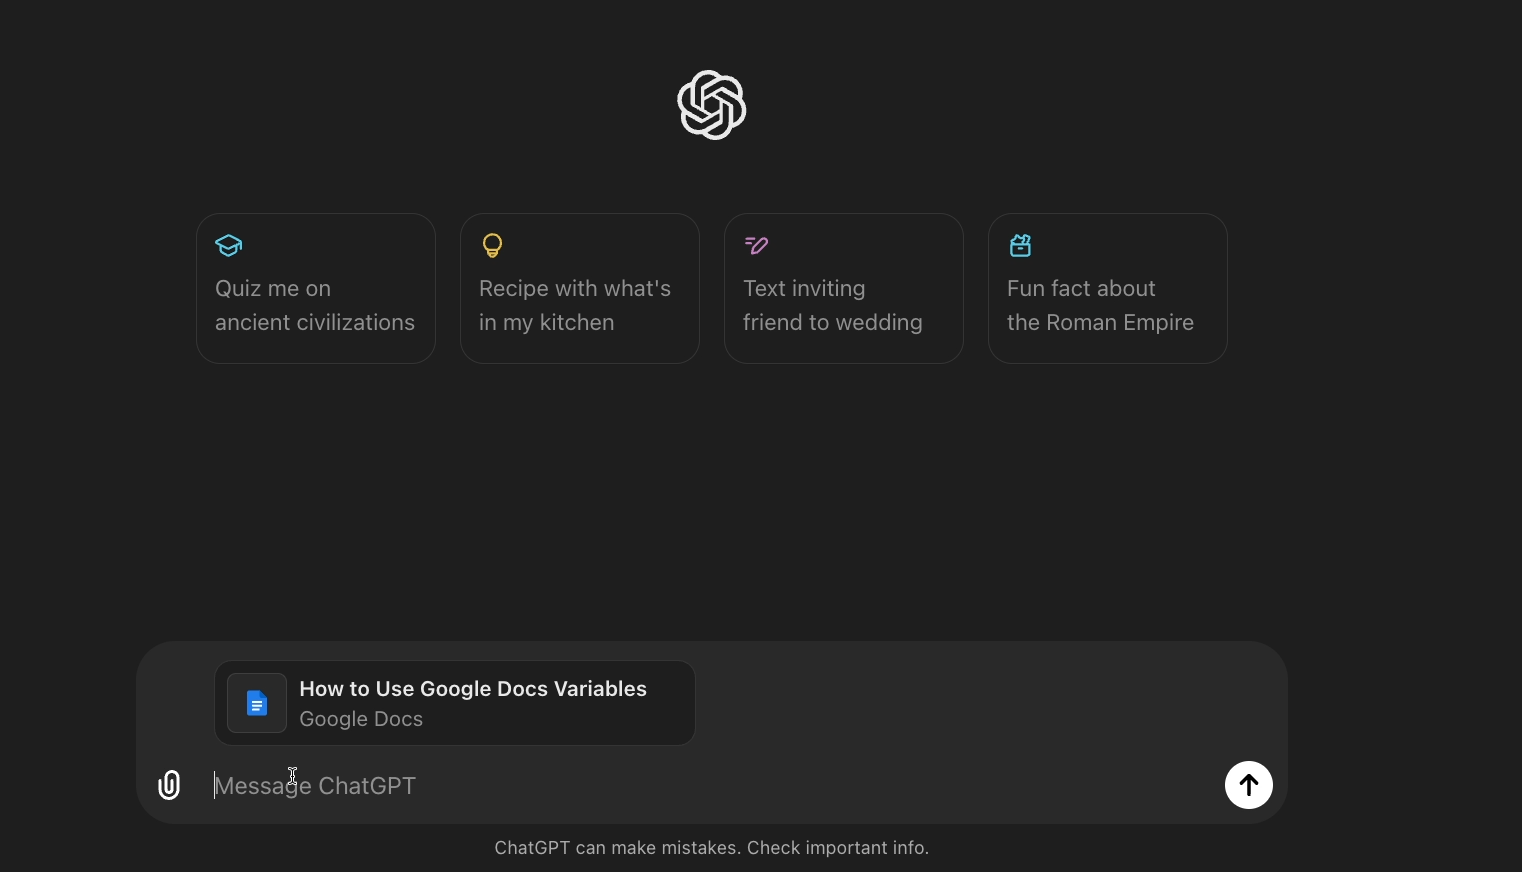Send message with the up-arrow button
This screenshot has width=1522, height=872.
[1249, 785]
